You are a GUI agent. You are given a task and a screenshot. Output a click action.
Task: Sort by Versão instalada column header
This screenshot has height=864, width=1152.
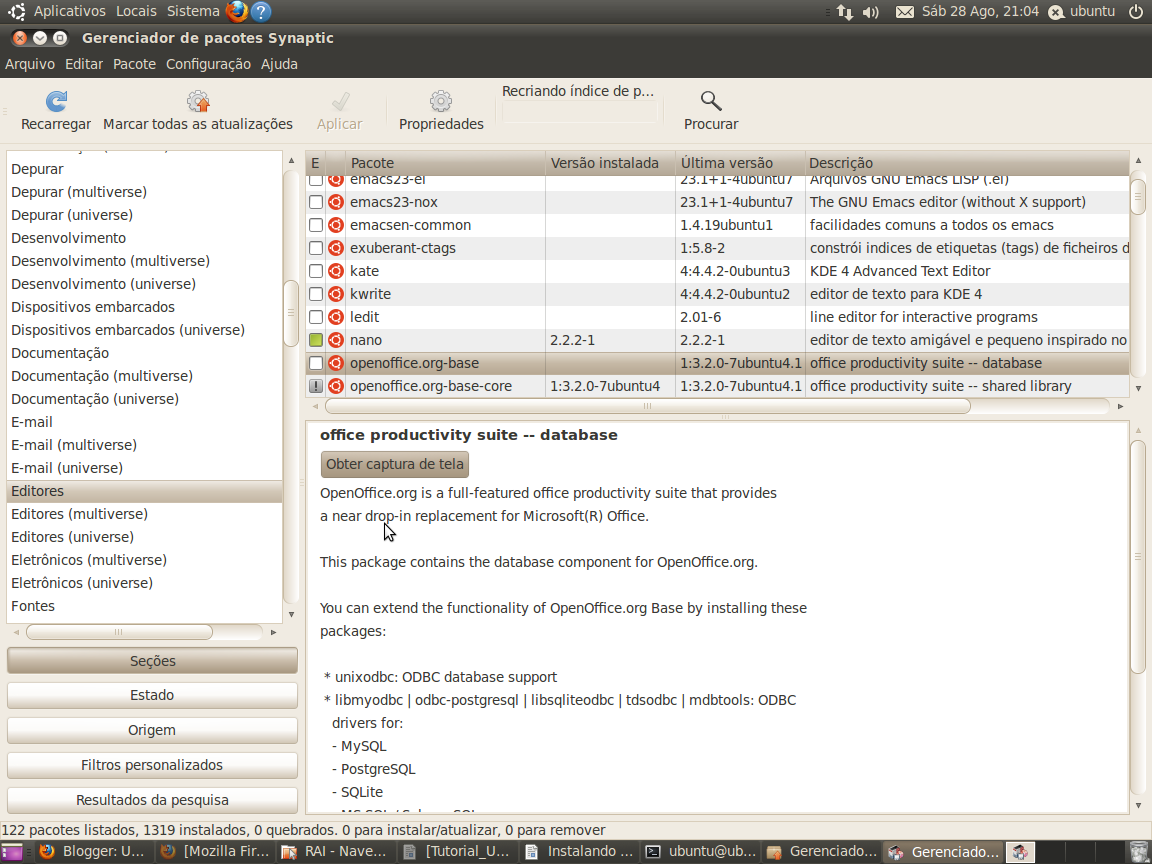[x=611, y=163]
